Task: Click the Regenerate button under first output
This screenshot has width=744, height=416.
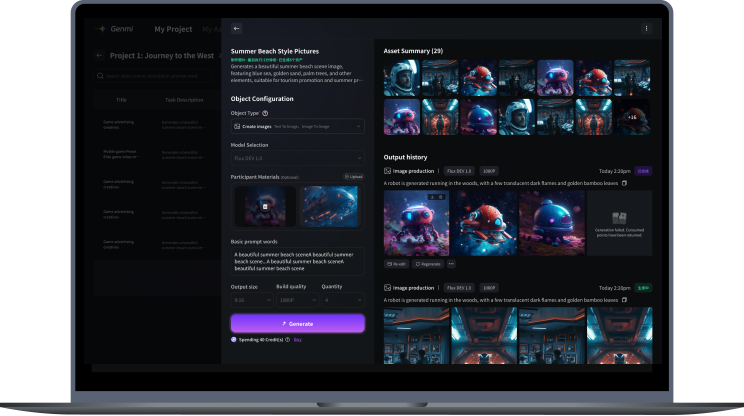Action: tap(427, 264)
